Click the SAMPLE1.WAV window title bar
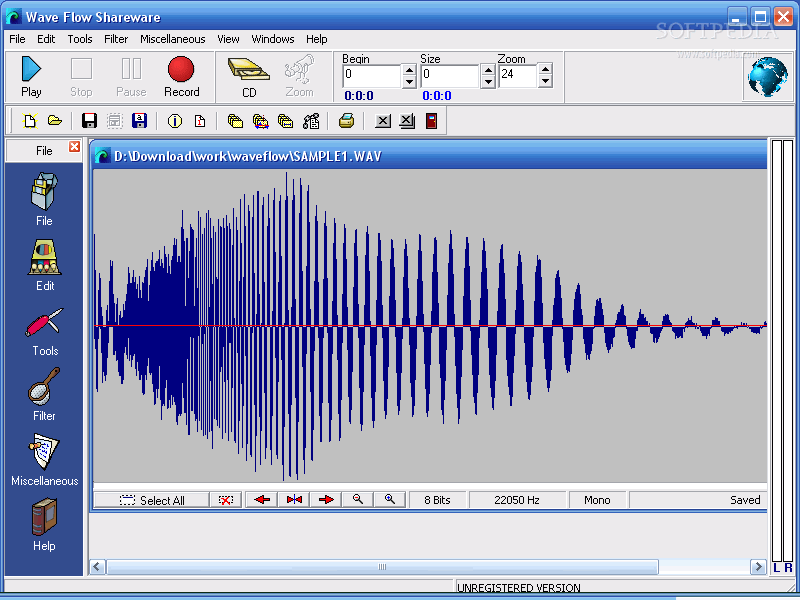 coord(430,156)
